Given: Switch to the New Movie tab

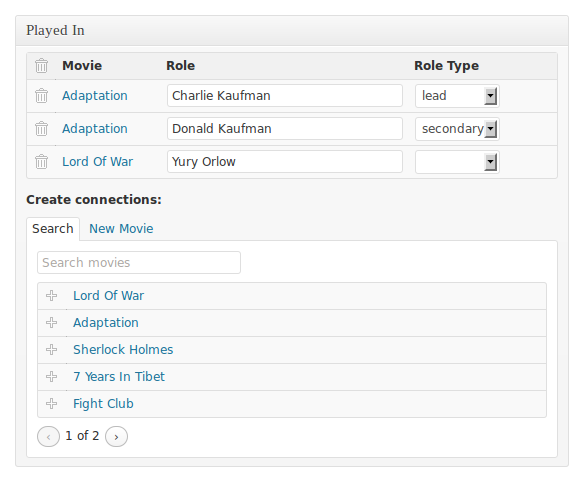Looking at the screenshot, I should pos(121,229).
